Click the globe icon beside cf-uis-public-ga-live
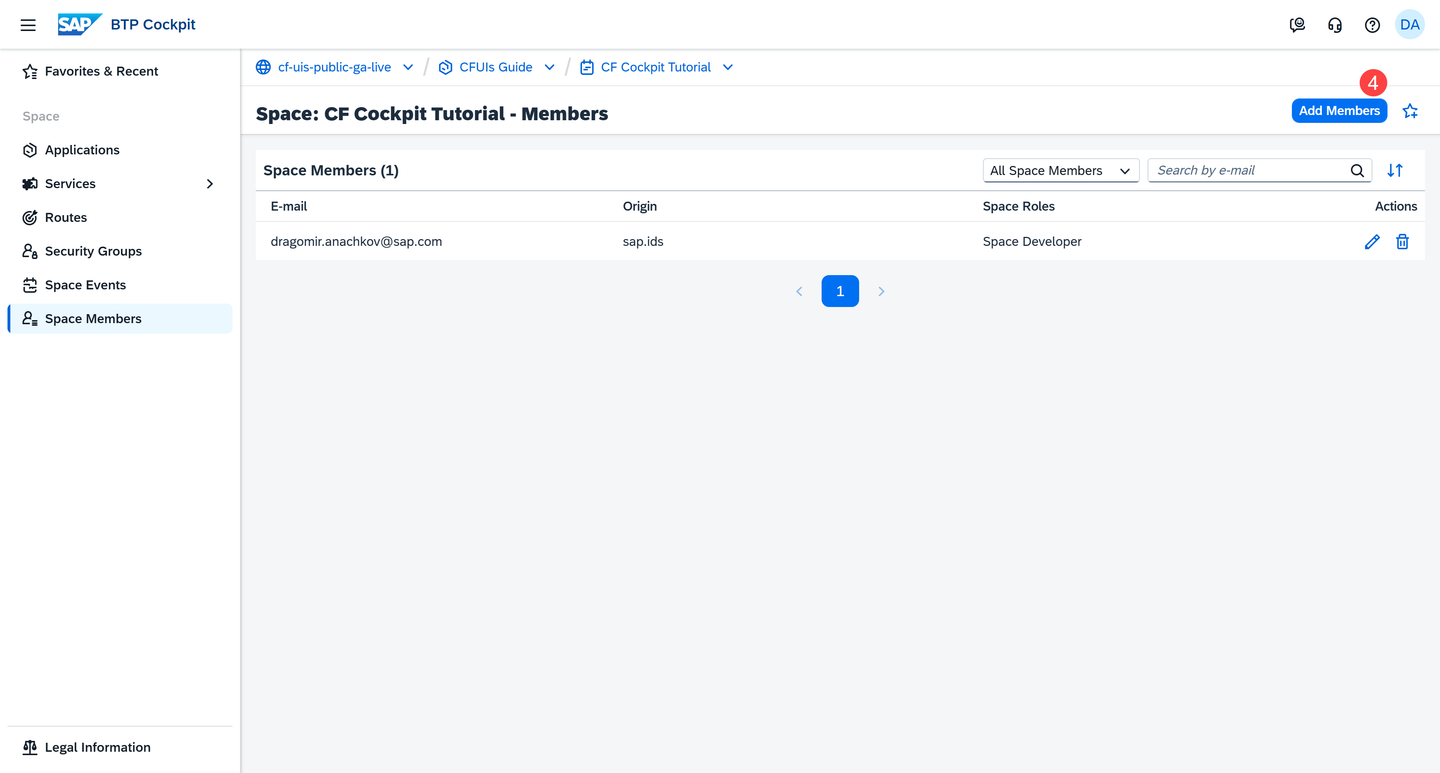The image size is (1440, 773). (x=263, y=67)
